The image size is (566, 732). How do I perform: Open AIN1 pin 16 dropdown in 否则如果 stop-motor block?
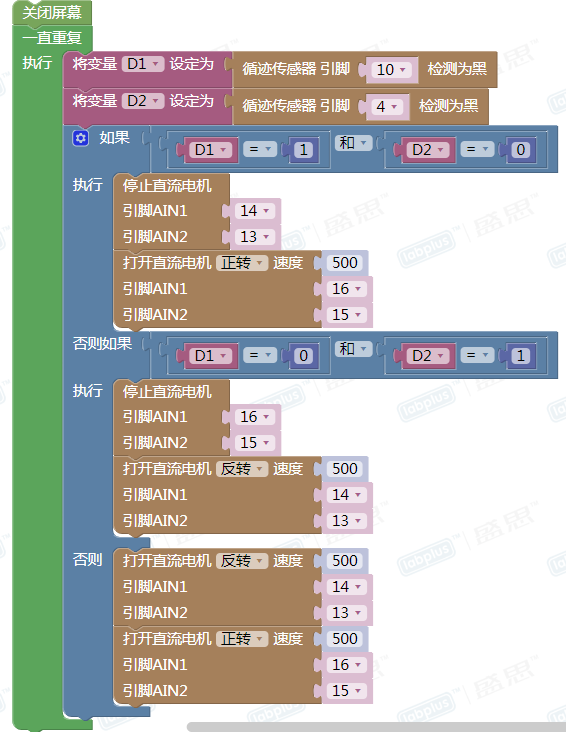coord(255,417)
